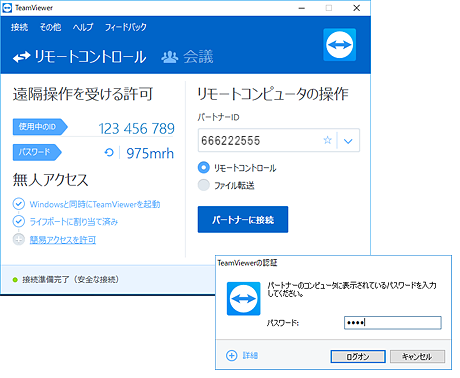Click the キャンセル button in dialog
This screenshot has width=460, height=378.
(417, 357)
